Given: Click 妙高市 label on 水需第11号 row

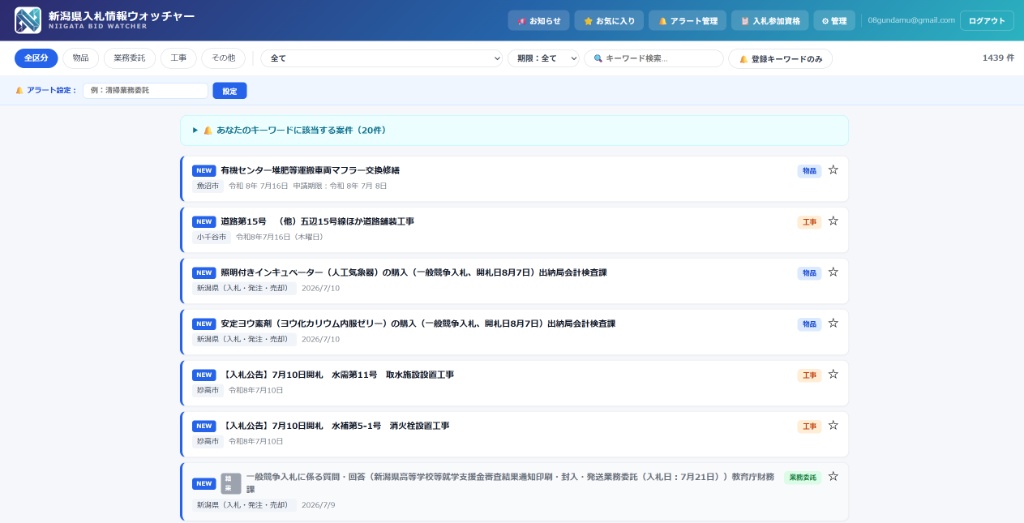Looking at the screenshot, I should pos(208,390).
